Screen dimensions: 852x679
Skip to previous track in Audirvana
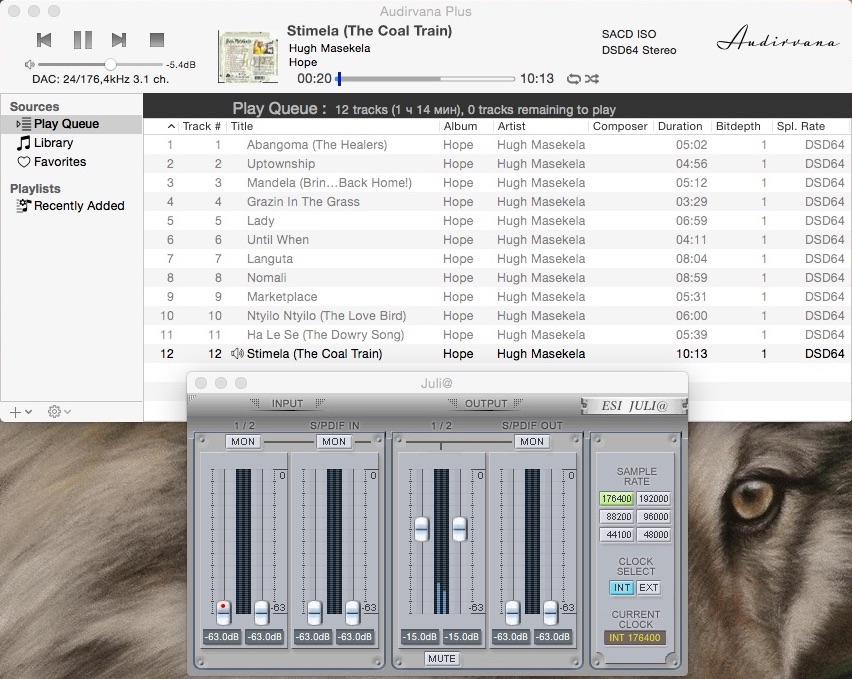pyautogui.click(x=44, y=40)
